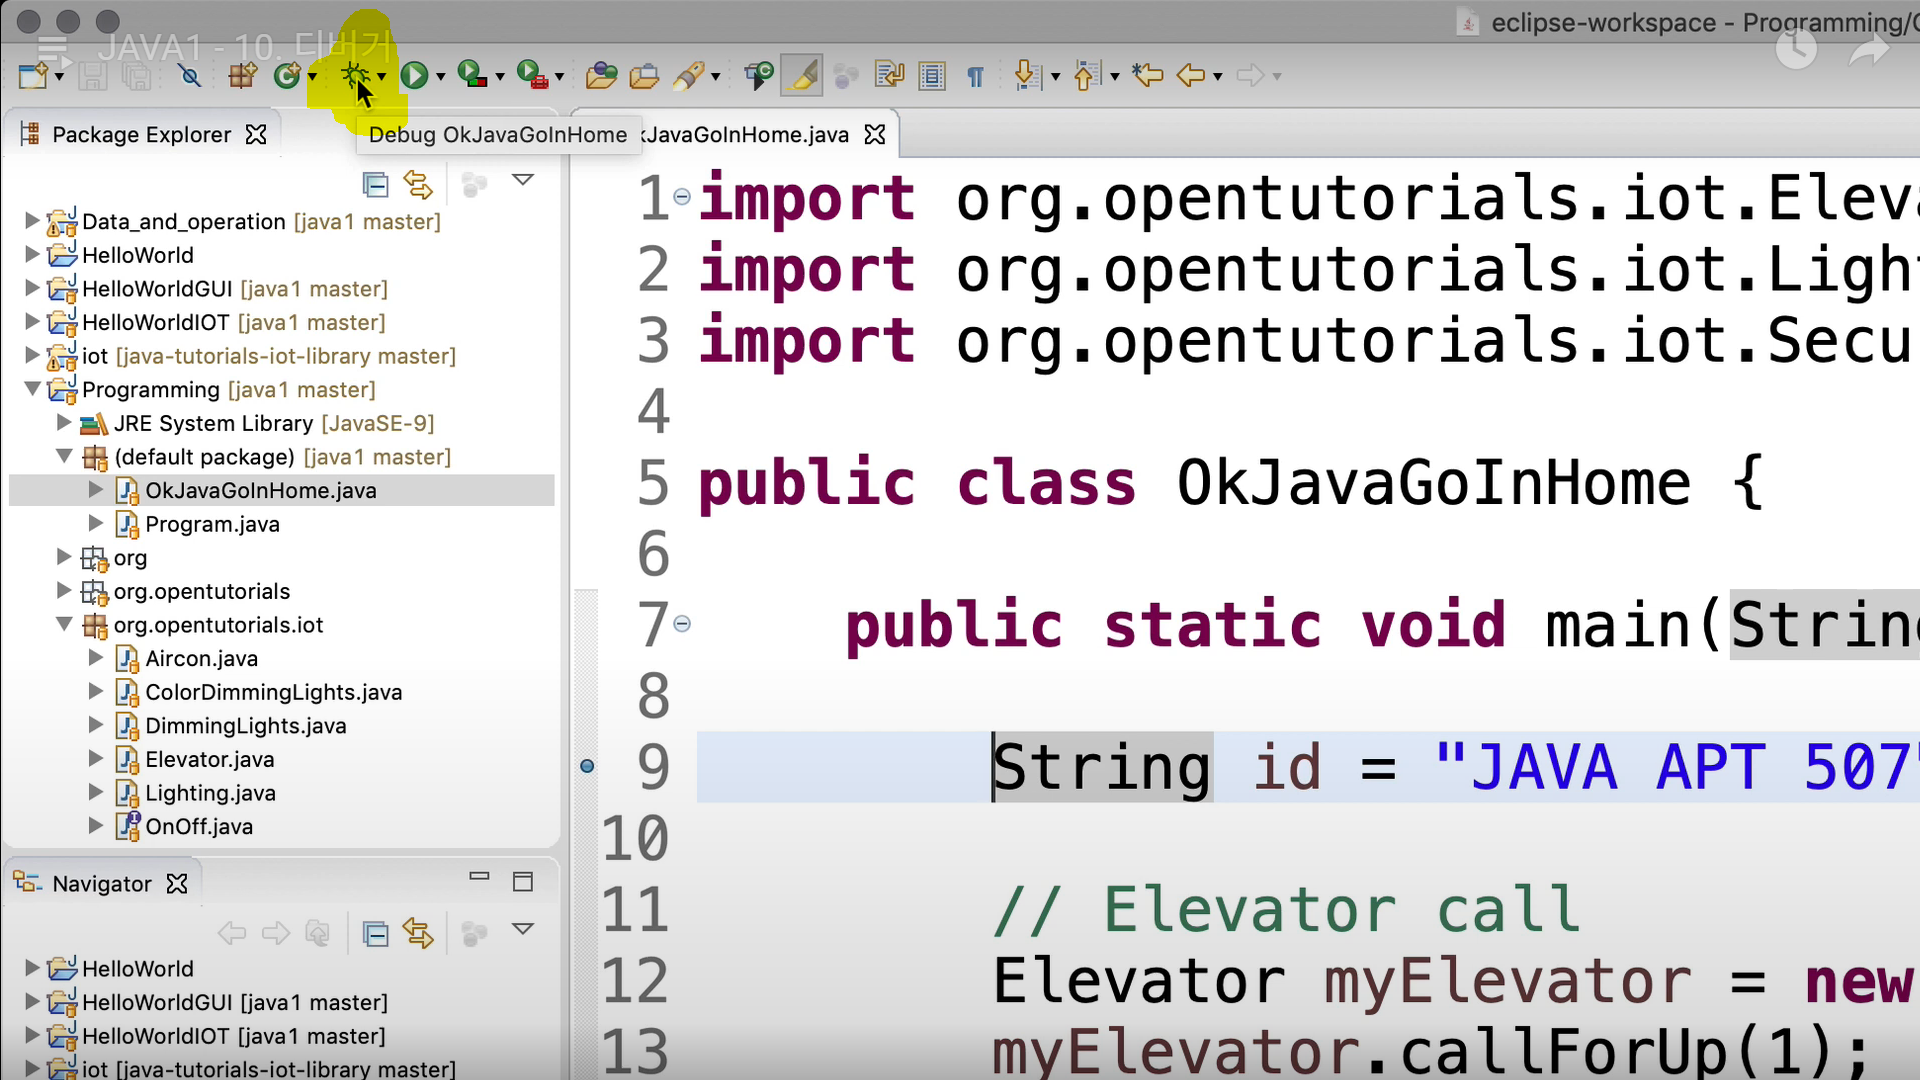This screenshot has width=1920, height=1080.
Task: Toggle Show Whitespace Characters pilcrow icon
Action: (x=975, y=75)
